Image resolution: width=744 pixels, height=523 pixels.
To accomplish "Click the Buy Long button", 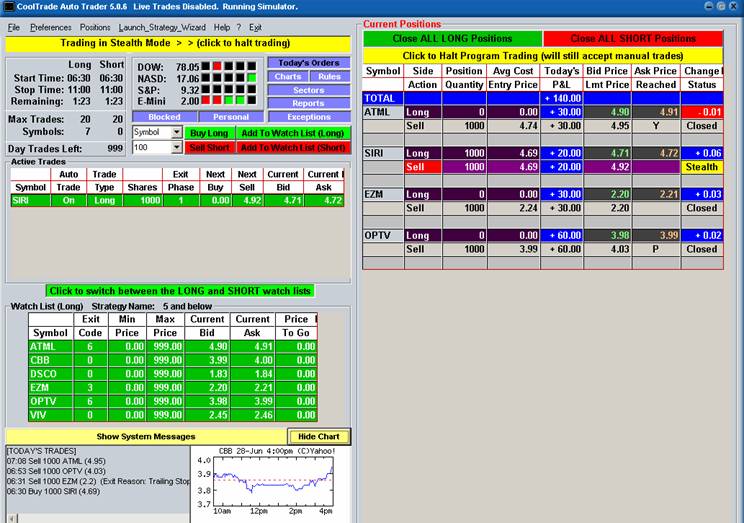I will pos(209,133).
